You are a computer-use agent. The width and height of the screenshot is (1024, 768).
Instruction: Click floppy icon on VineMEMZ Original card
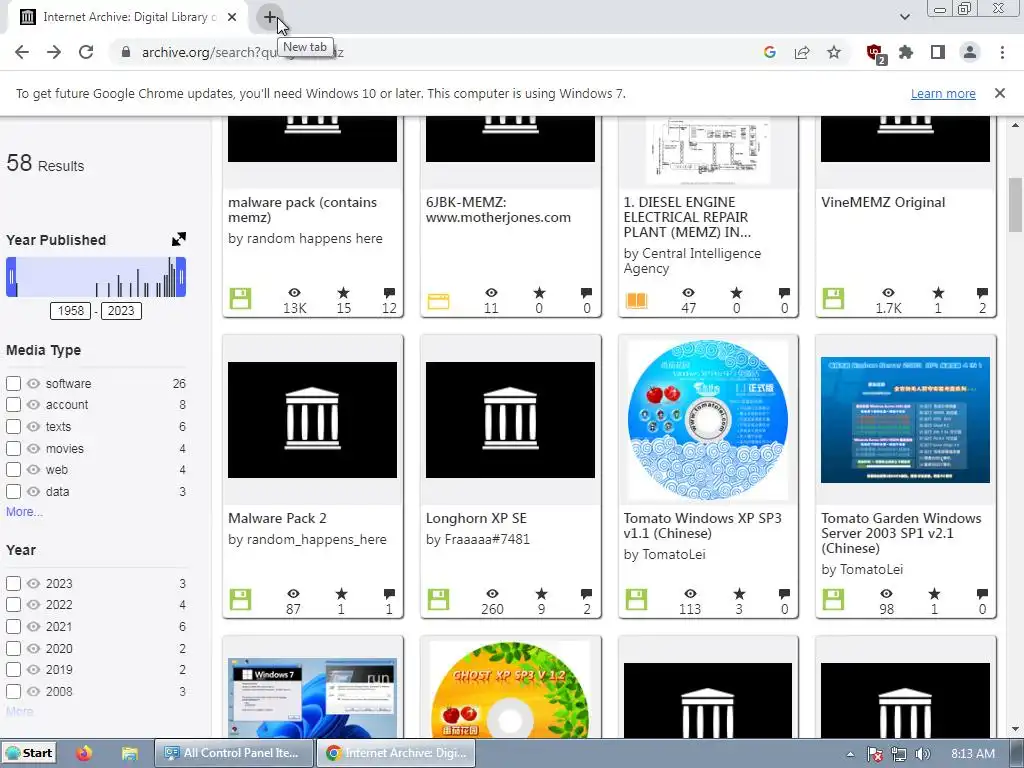coord(833,298)
